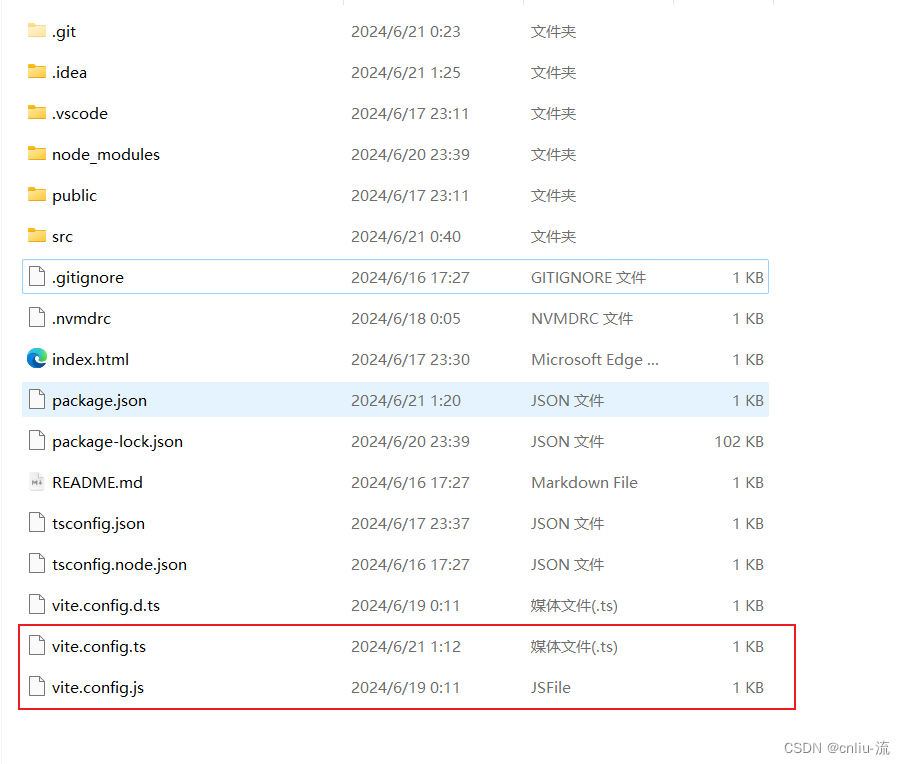This screenshot has width=905, height=764.
Task: Select the vite.config.js file
Action: (93, 687)
